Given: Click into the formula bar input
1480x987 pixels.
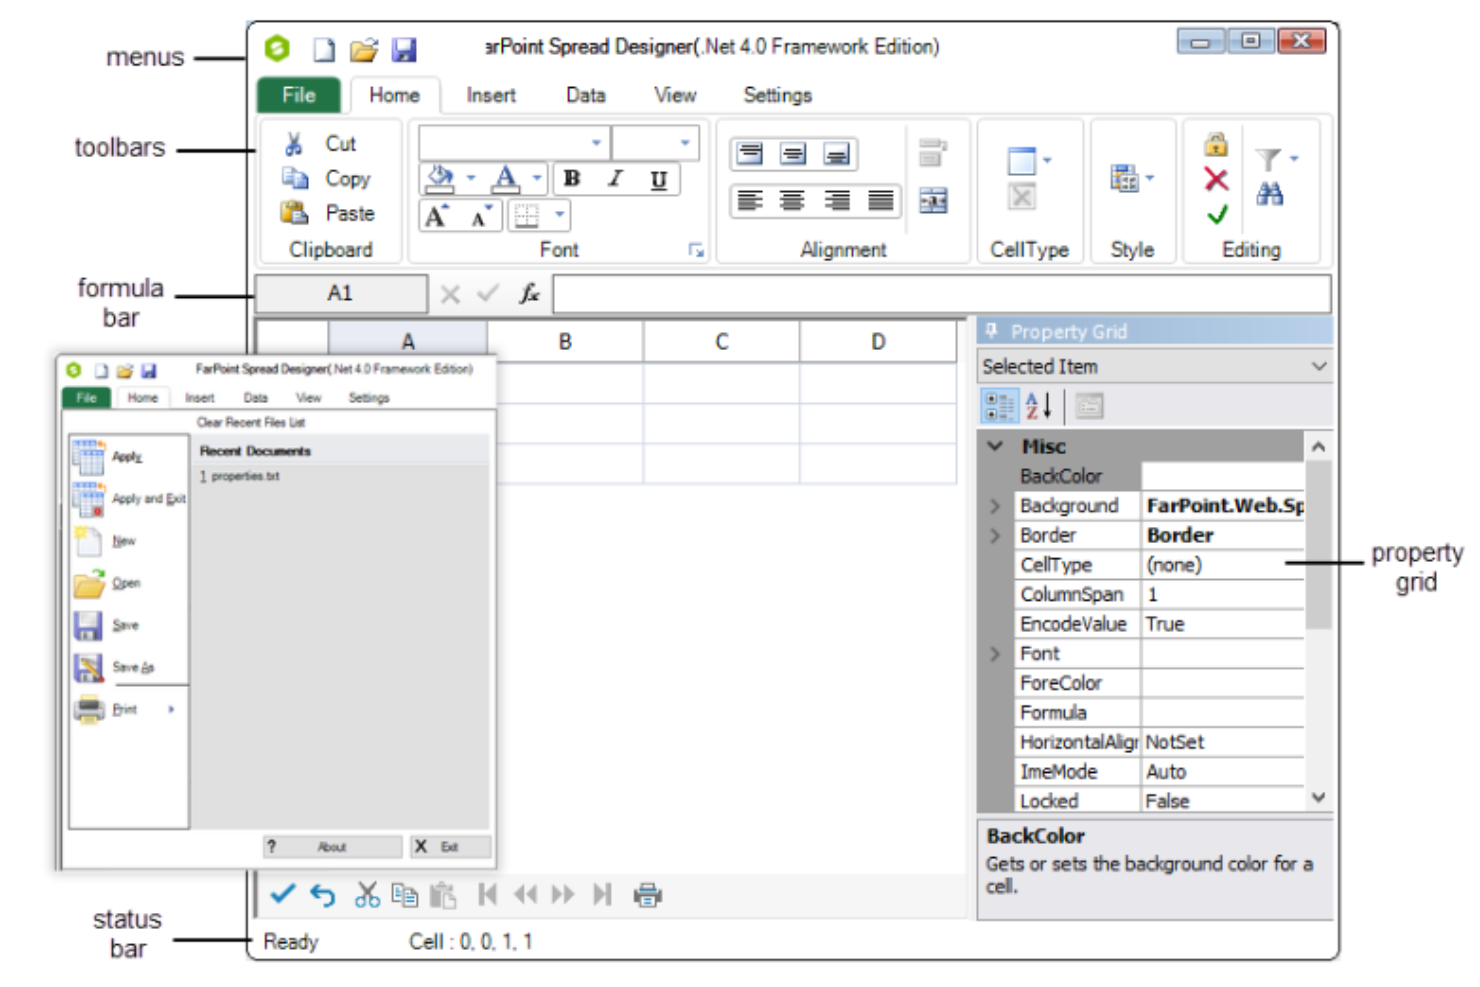Looking at the screenshot, I should pyautogui.click(x=942, y=294).
